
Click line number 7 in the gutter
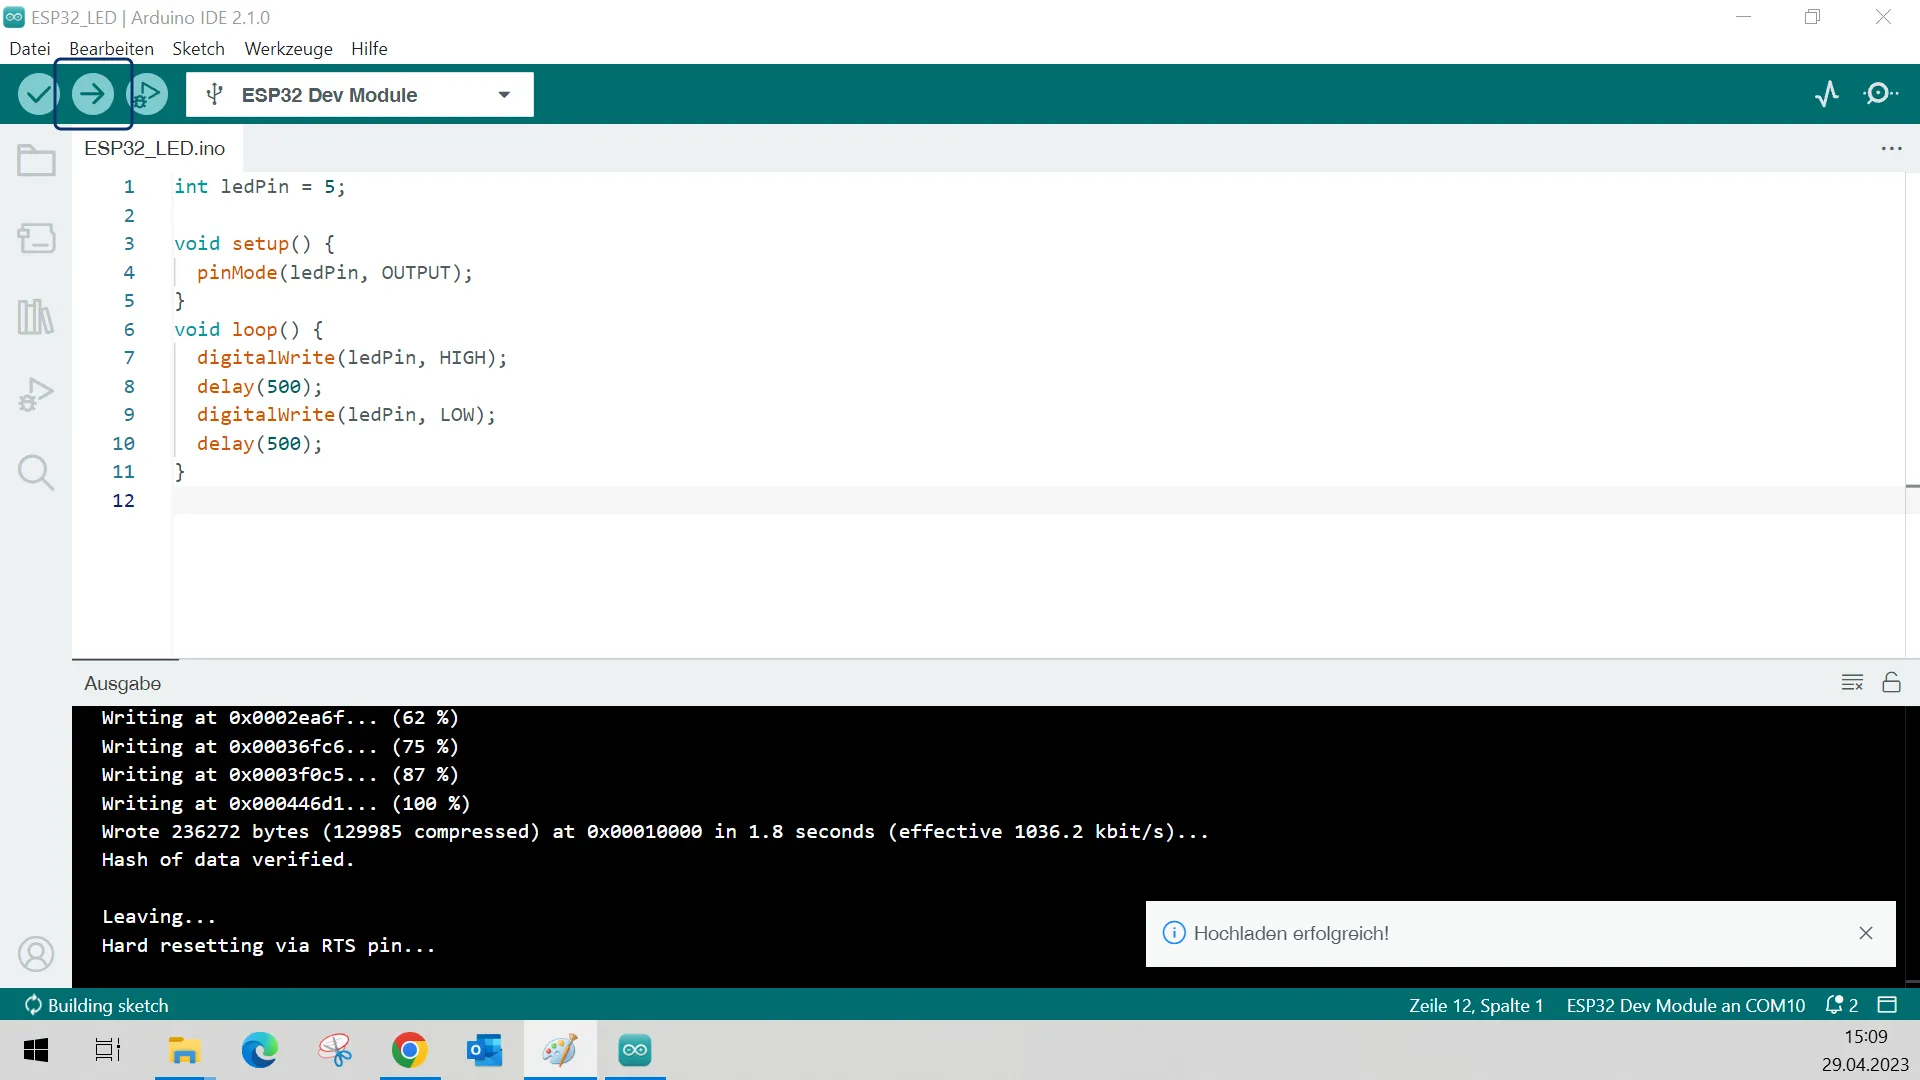tap(129, 358)
